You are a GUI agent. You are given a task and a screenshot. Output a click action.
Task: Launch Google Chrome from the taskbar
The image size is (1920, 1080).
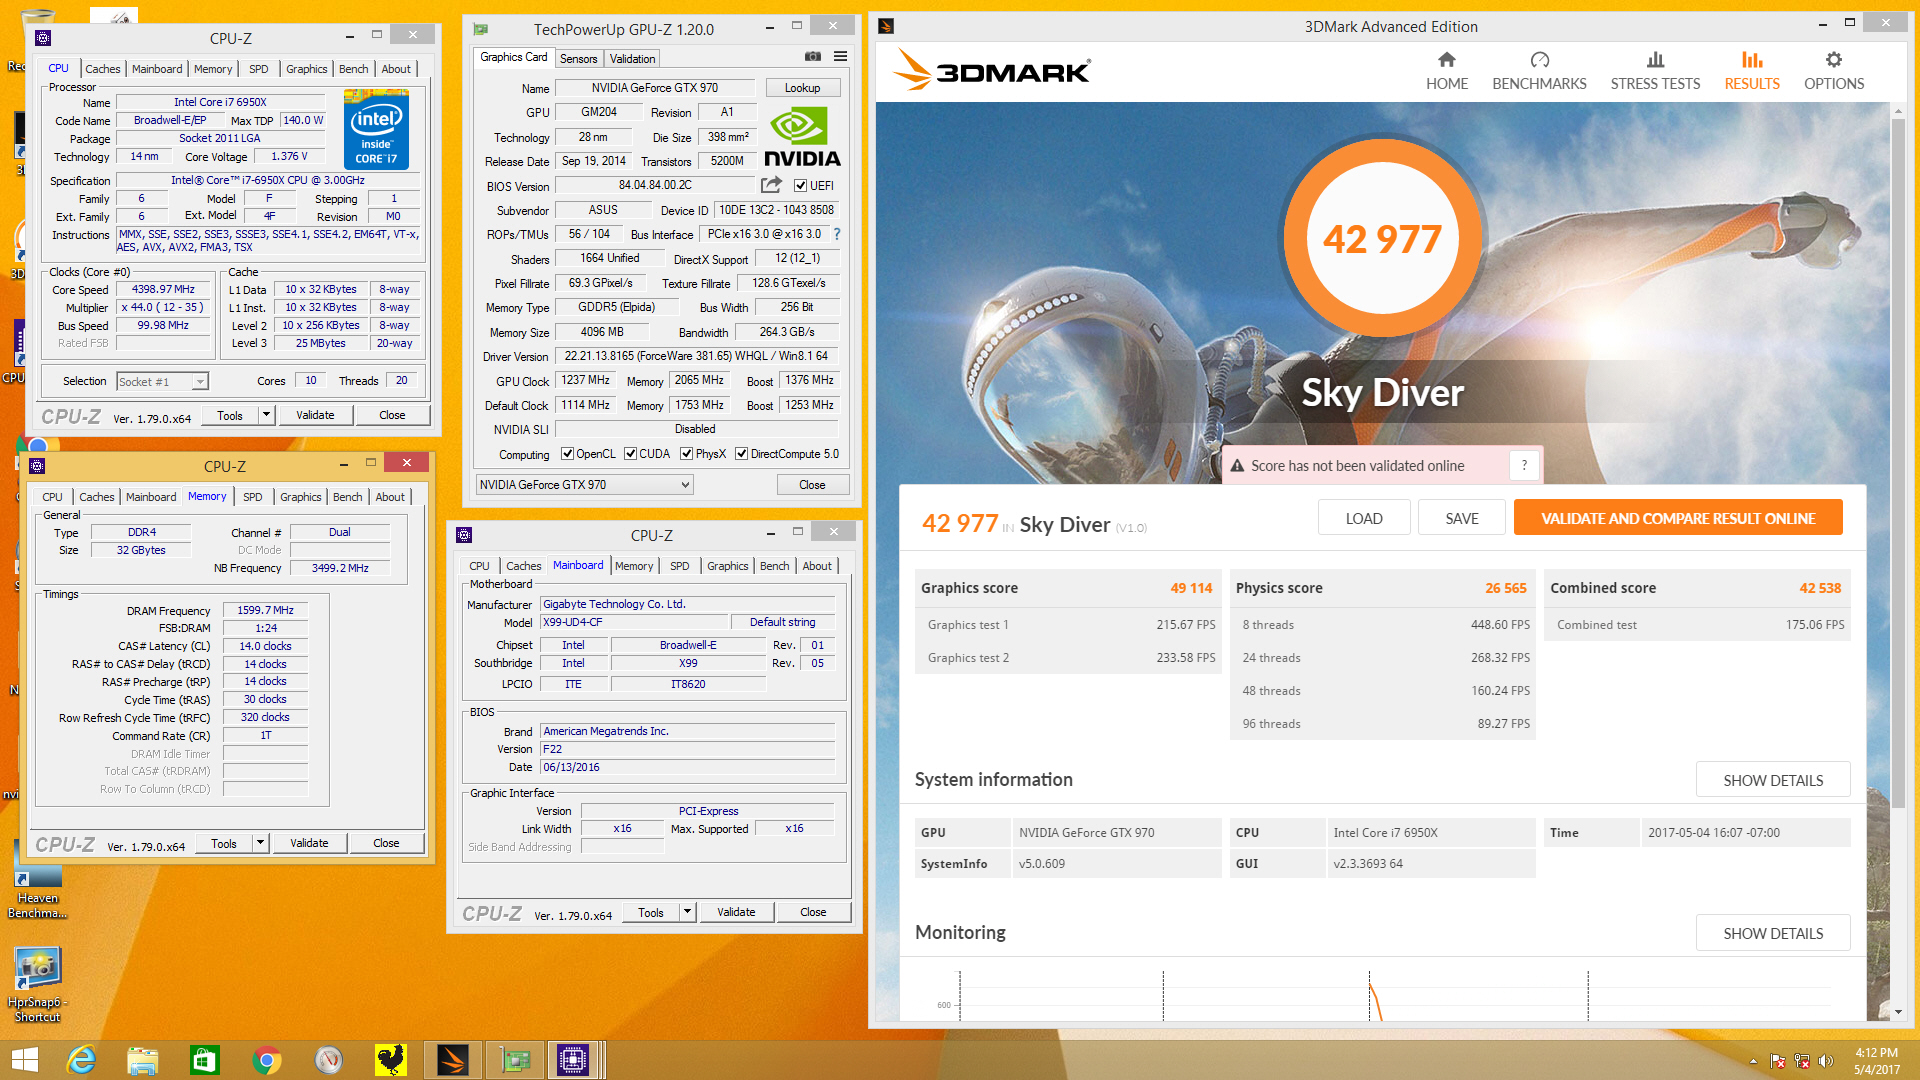(x=267, y=1059)
